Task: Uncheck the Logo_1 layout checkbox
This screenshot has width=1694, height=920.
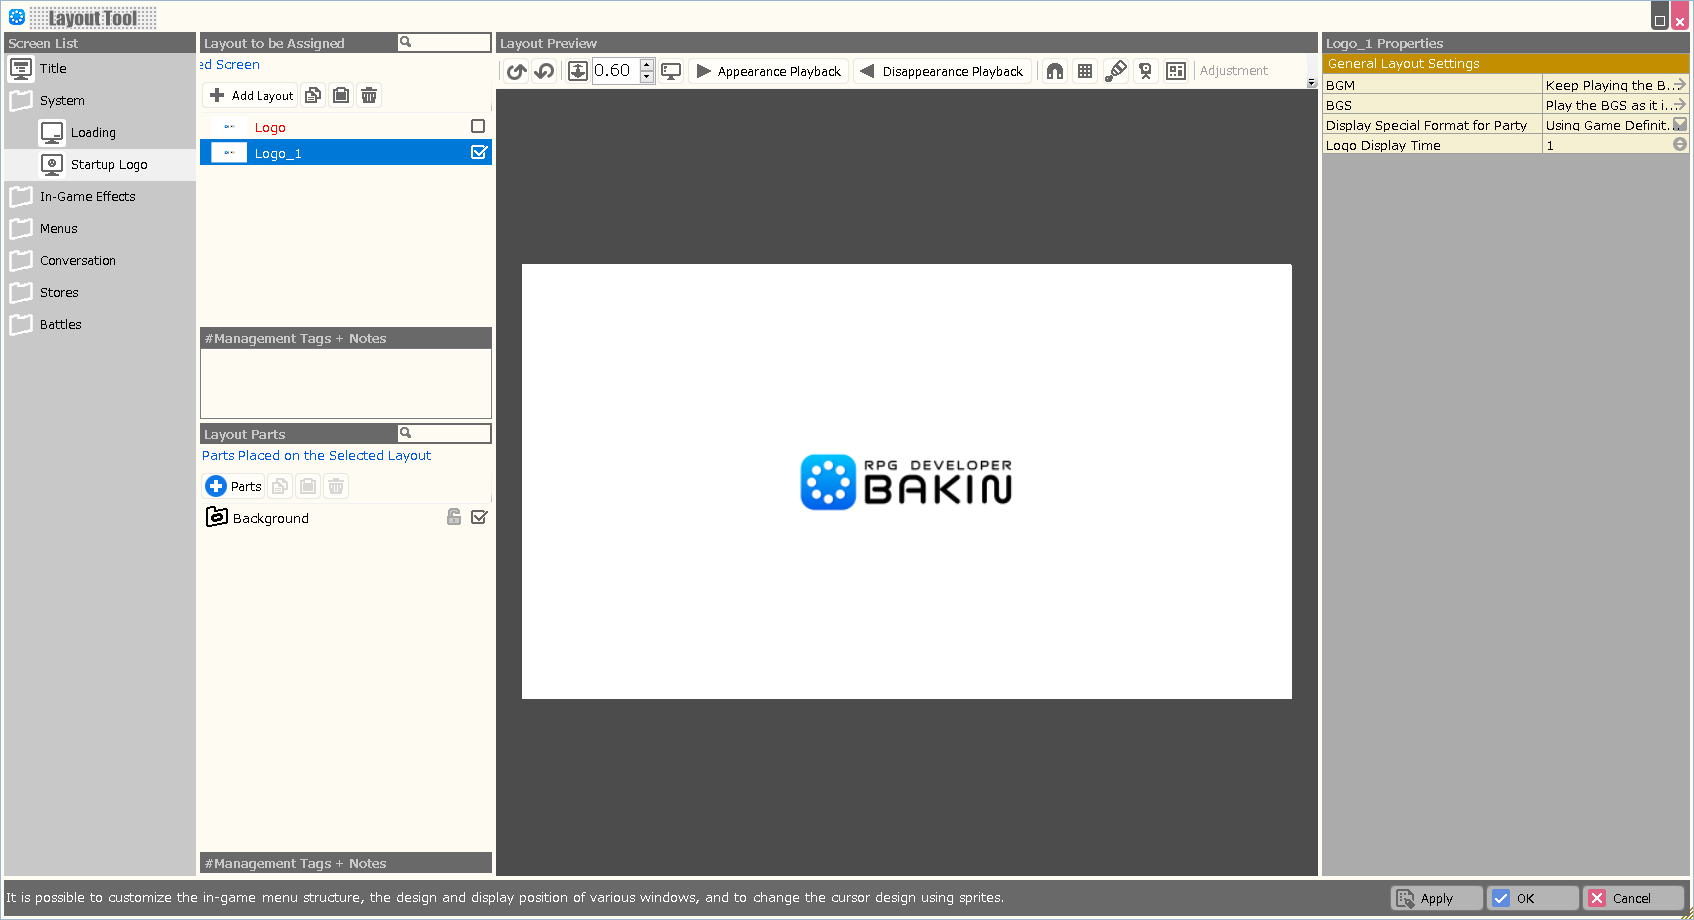Action: 479,152
